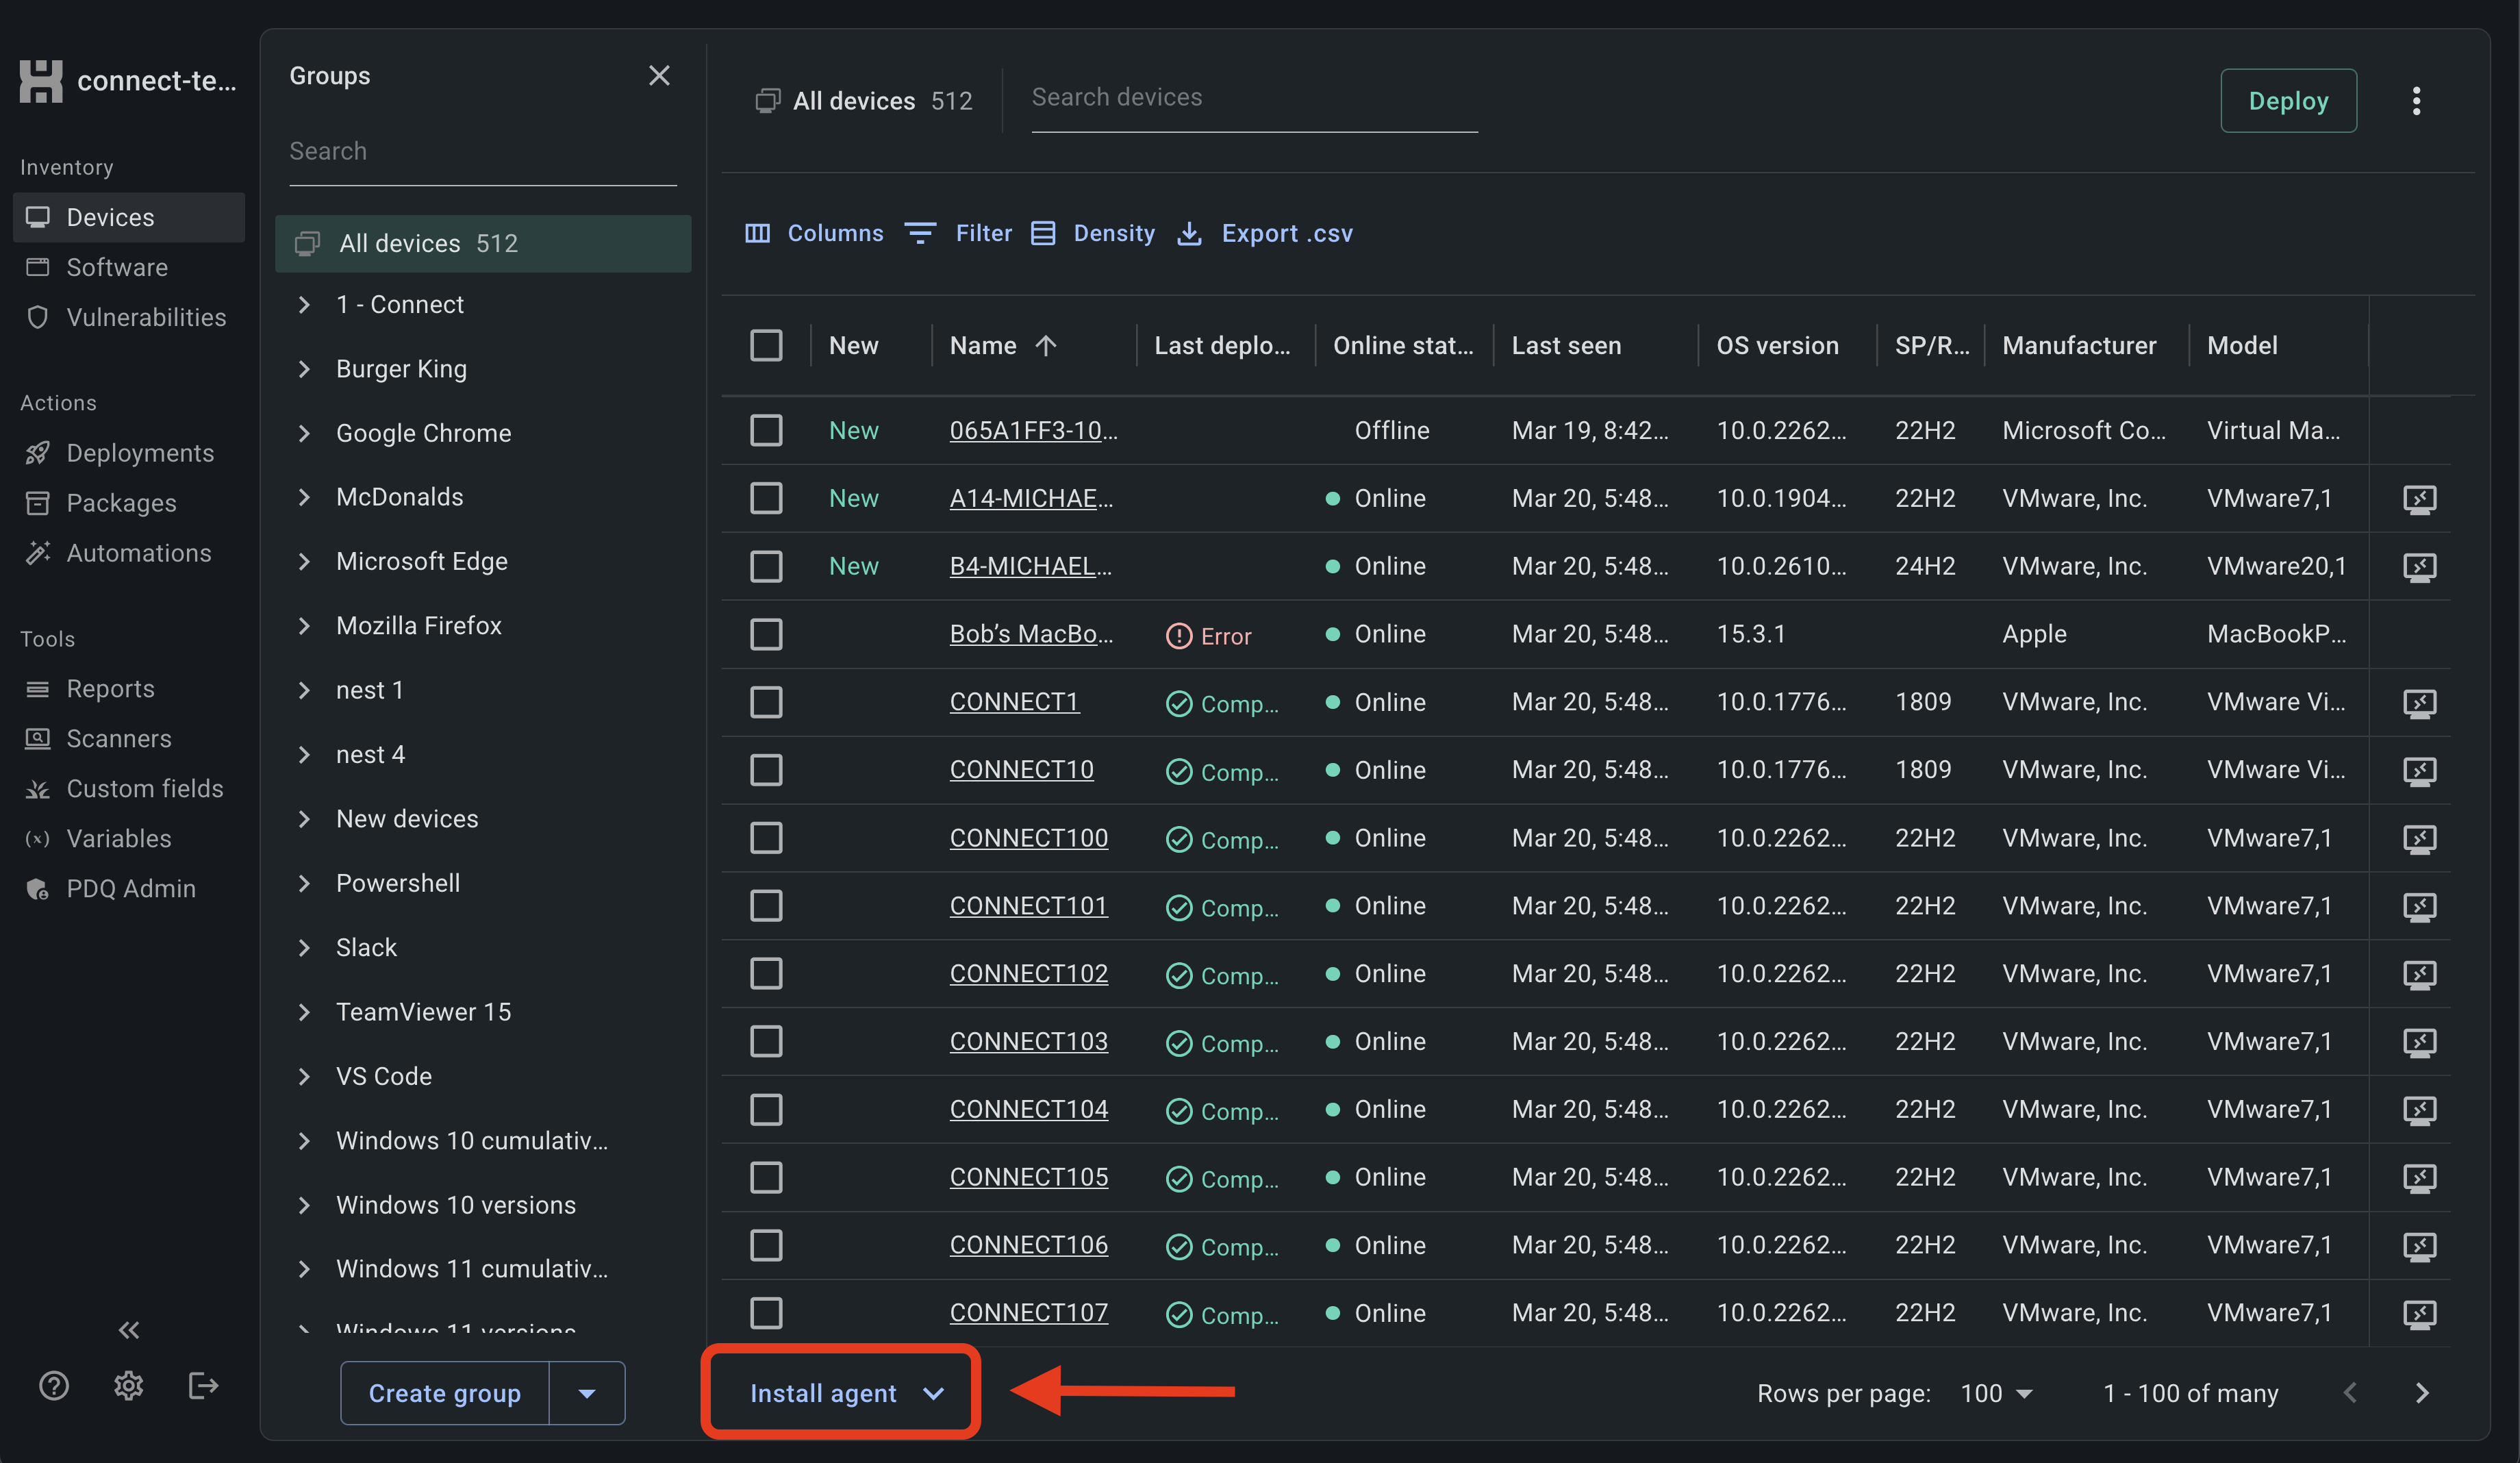Open settings gear icon
The width and height of the screenshot is (2520, 1463).
(x=129, y=1386)
